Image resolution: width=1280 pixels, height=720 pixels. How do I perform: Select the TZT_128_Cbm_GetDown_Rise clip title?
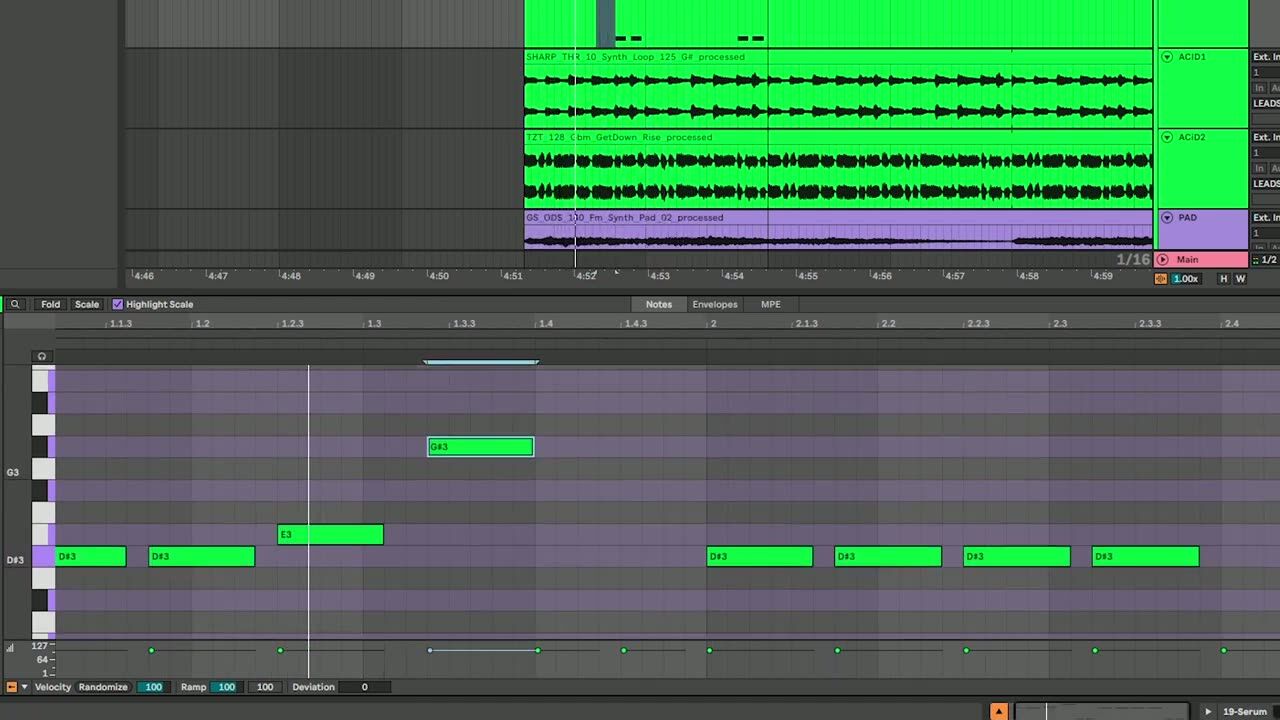(x=619, y=137)
